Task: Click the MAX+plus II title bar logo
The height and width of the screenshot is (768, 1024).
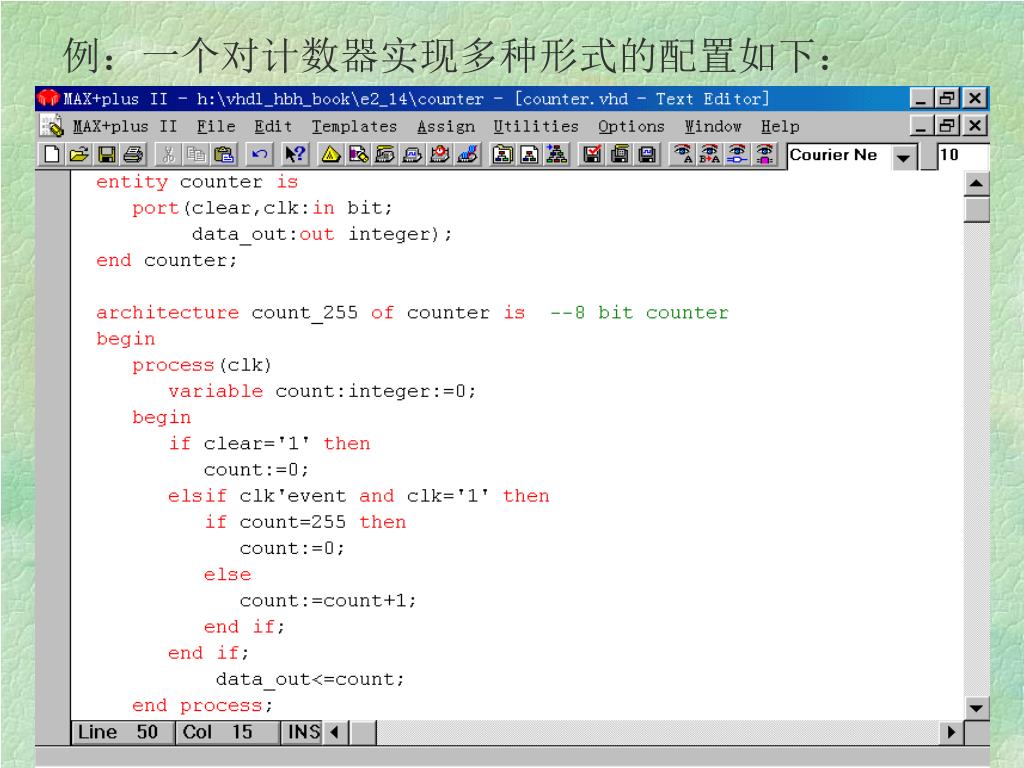Action: coord(48,99)
